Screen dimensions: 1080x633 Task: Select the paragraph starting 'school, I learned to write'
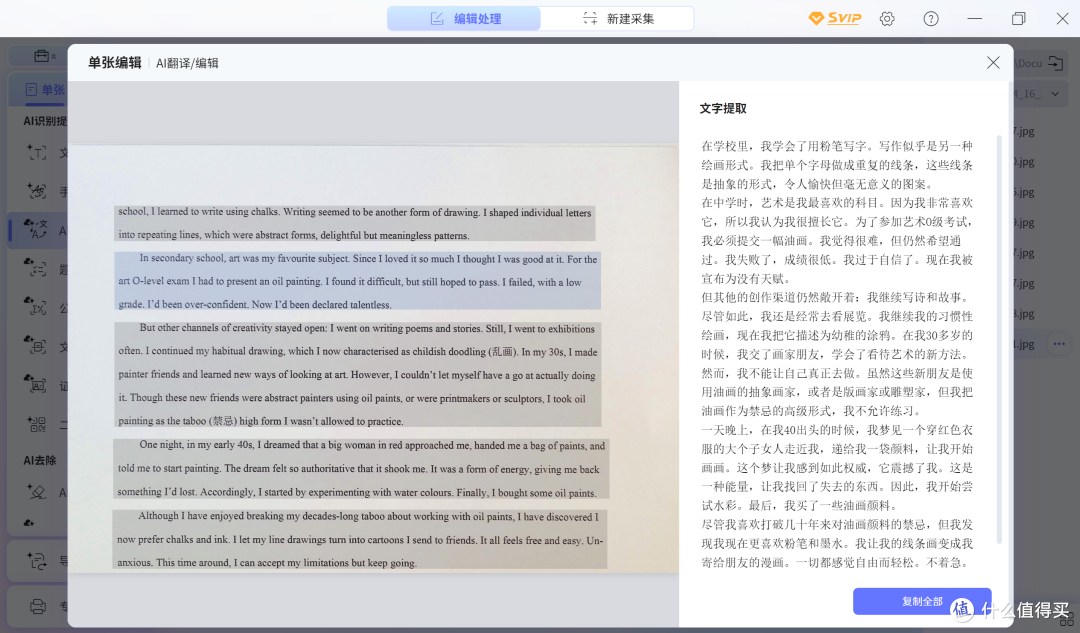(355, 223)
